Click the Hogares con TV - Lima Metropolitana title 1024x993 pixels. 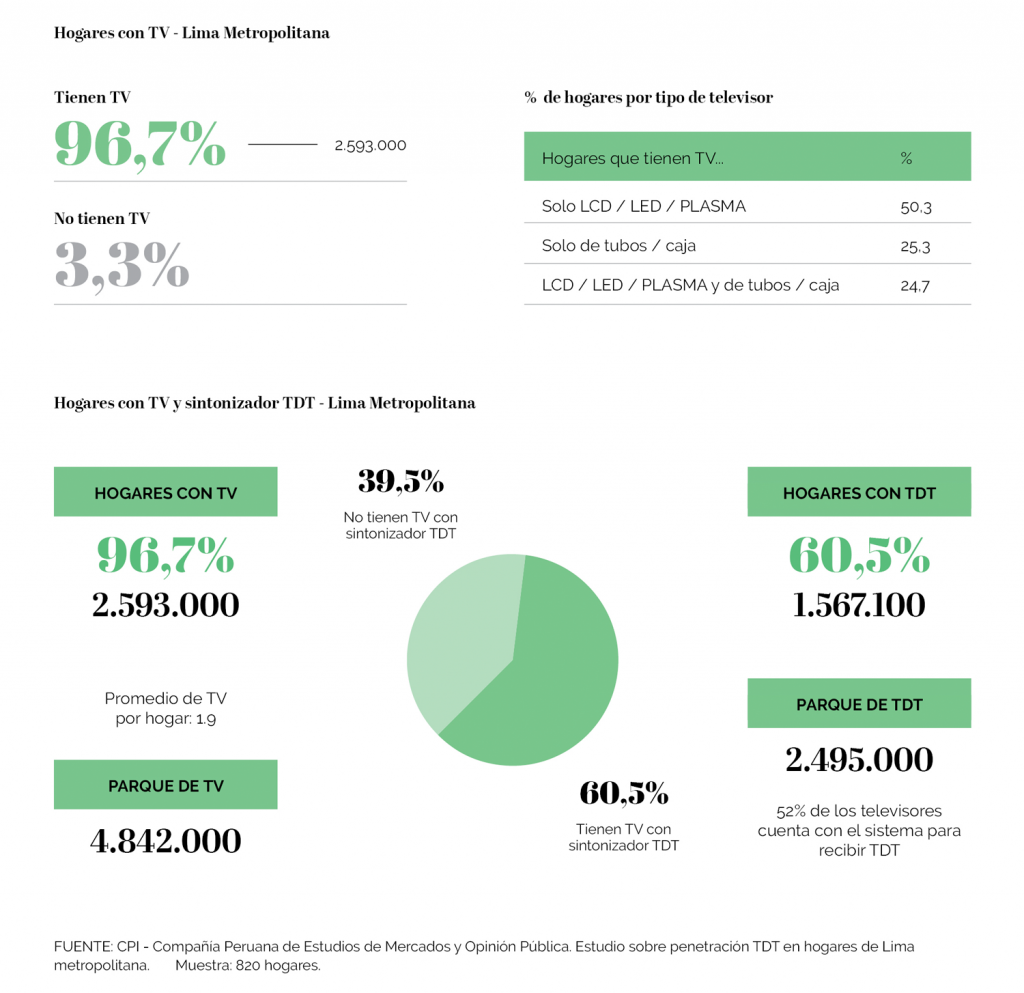[191, 33]
